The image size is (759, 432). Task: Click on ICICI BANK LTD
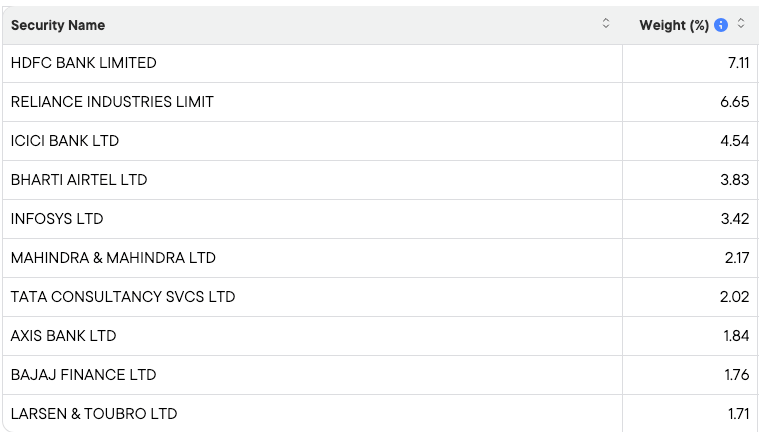click(x=65, y=141)
